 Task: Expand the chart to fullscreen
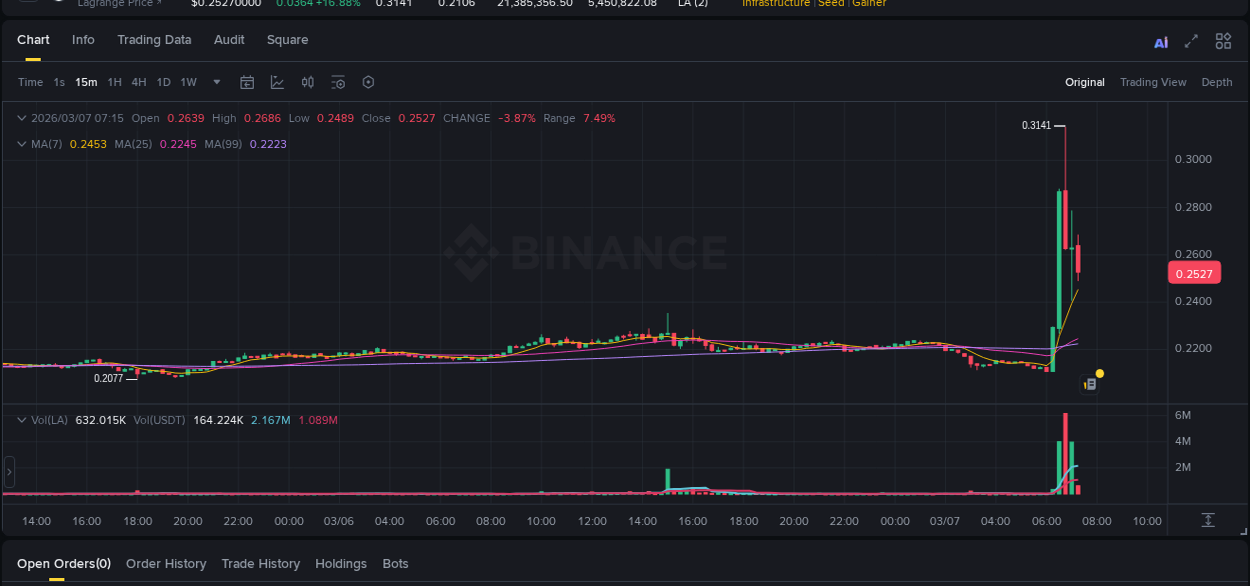coord(1191,41)
